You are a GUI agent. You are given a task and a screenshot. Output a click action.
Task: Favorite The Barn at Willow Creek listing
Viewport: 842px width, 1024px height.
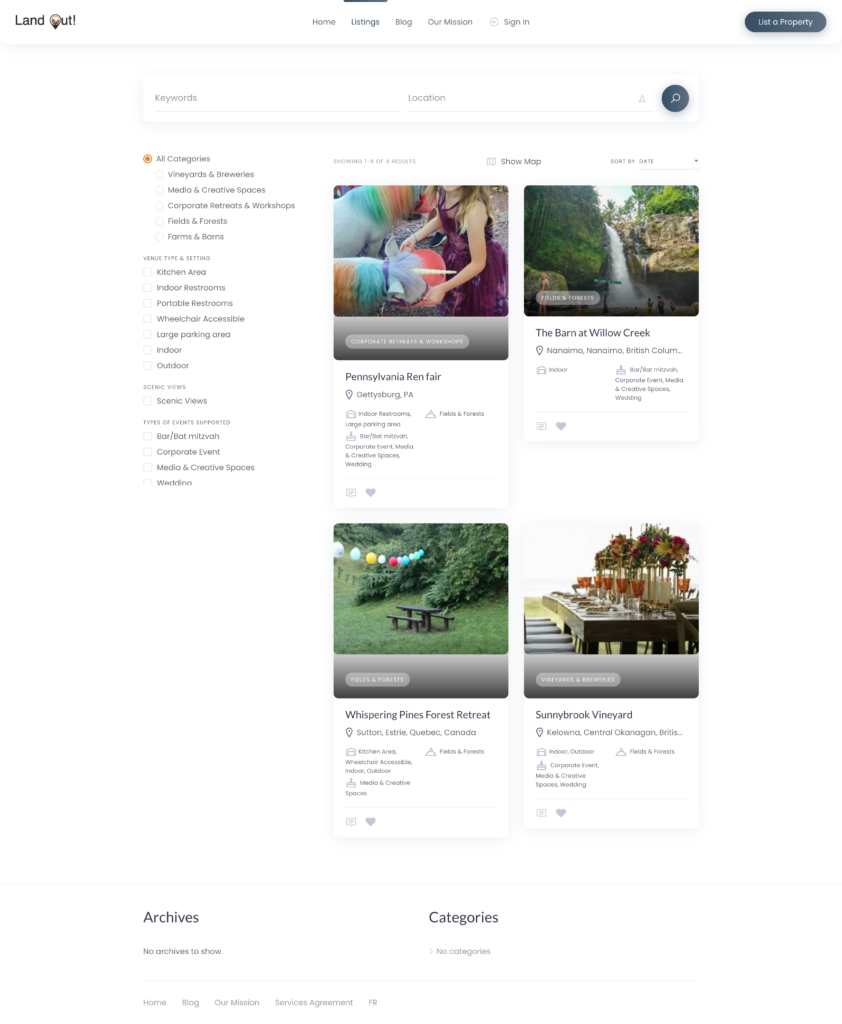[560, 426]
